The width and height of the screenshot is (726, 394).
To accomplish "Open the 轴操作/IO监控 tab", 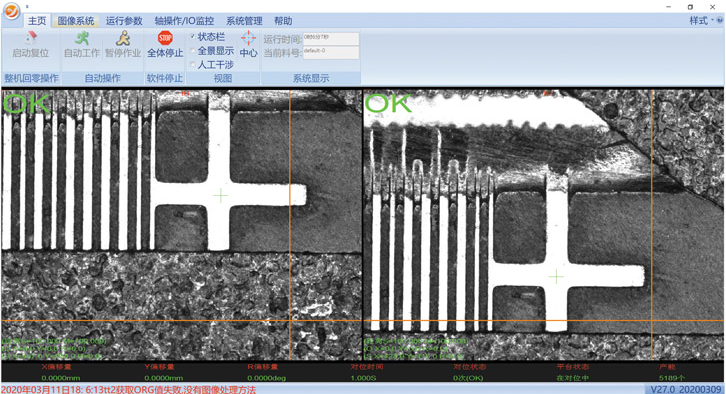I will 184,21.
